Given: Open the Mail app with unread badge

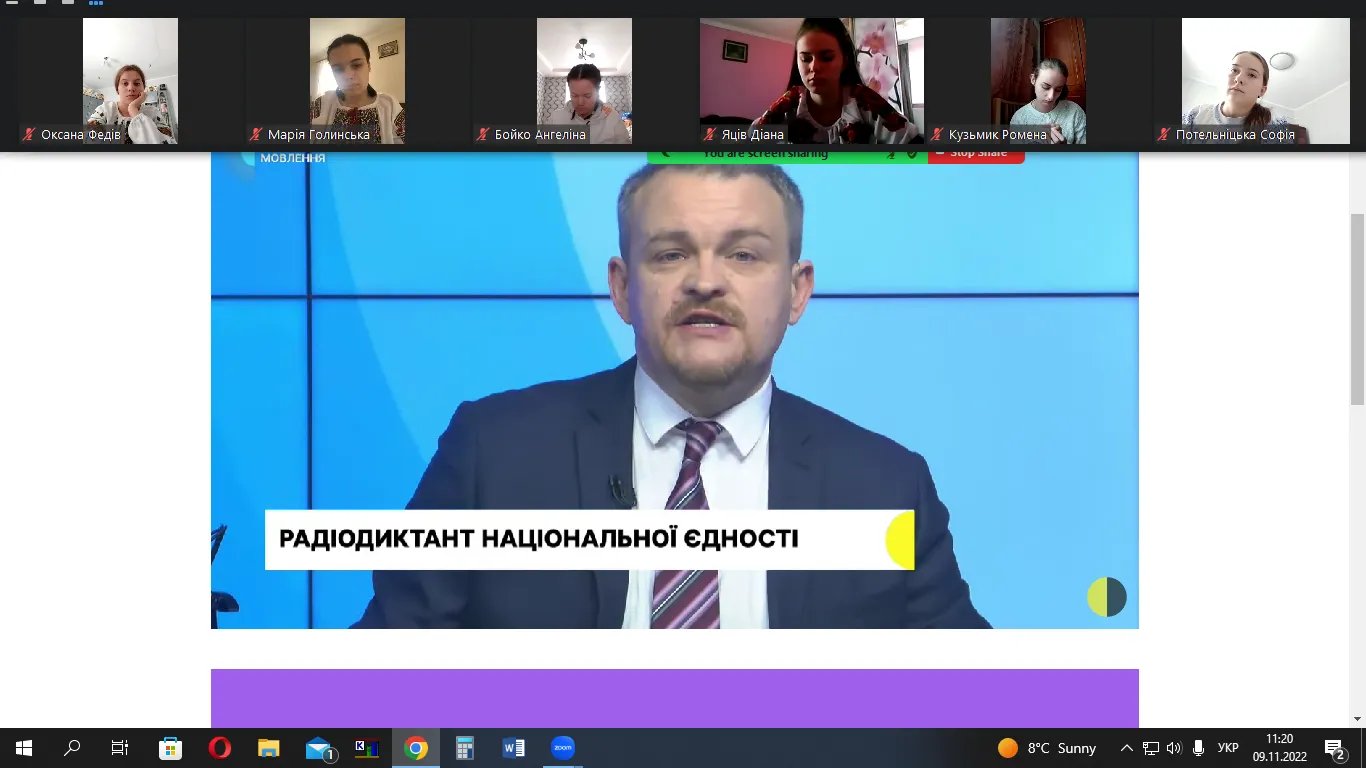Looking at the screenshot, I should coord(319,748).
